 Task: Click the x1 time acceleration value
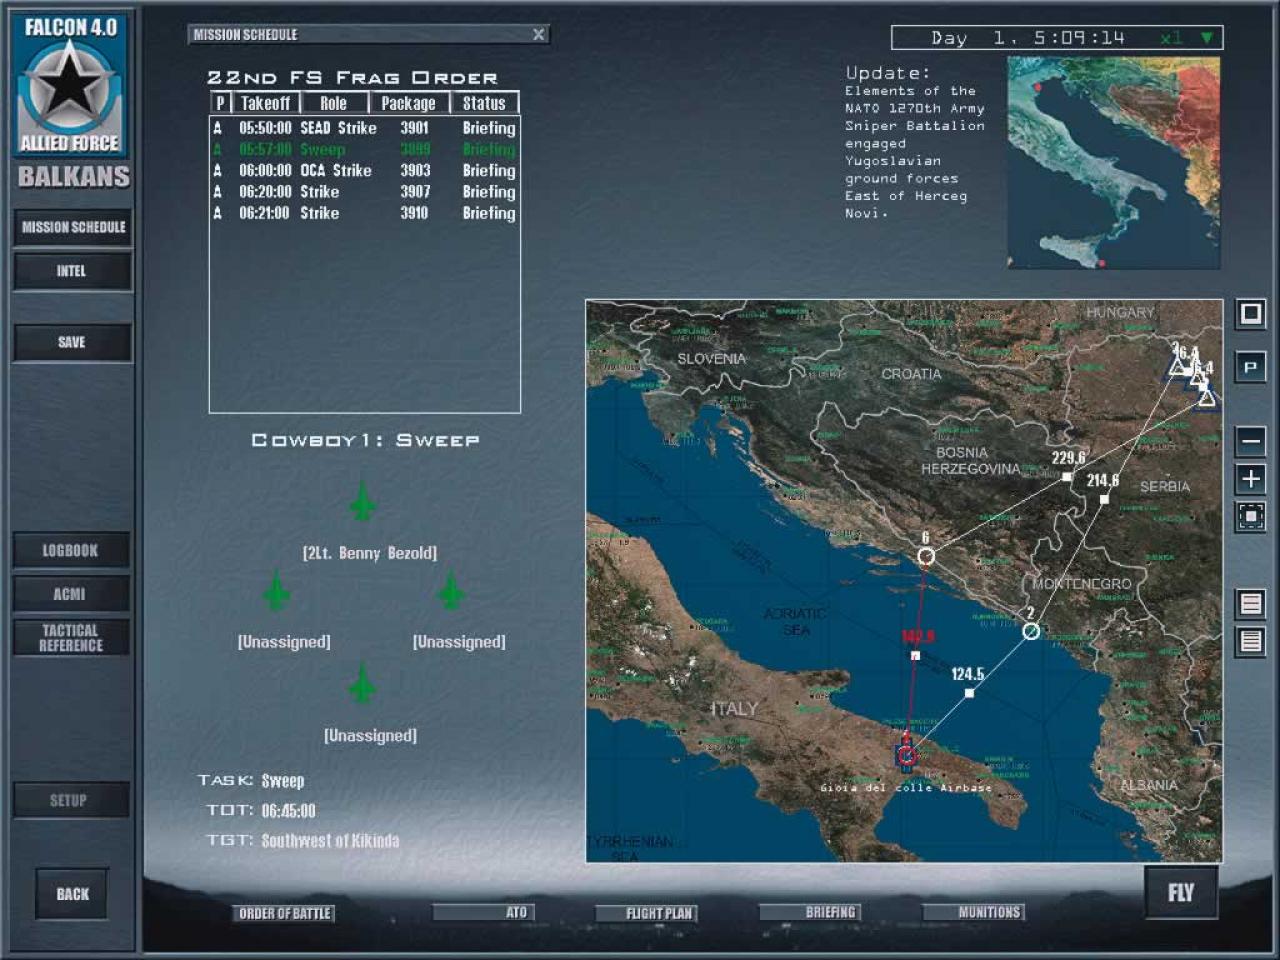pyautogui.click(x=1171, y=38)
